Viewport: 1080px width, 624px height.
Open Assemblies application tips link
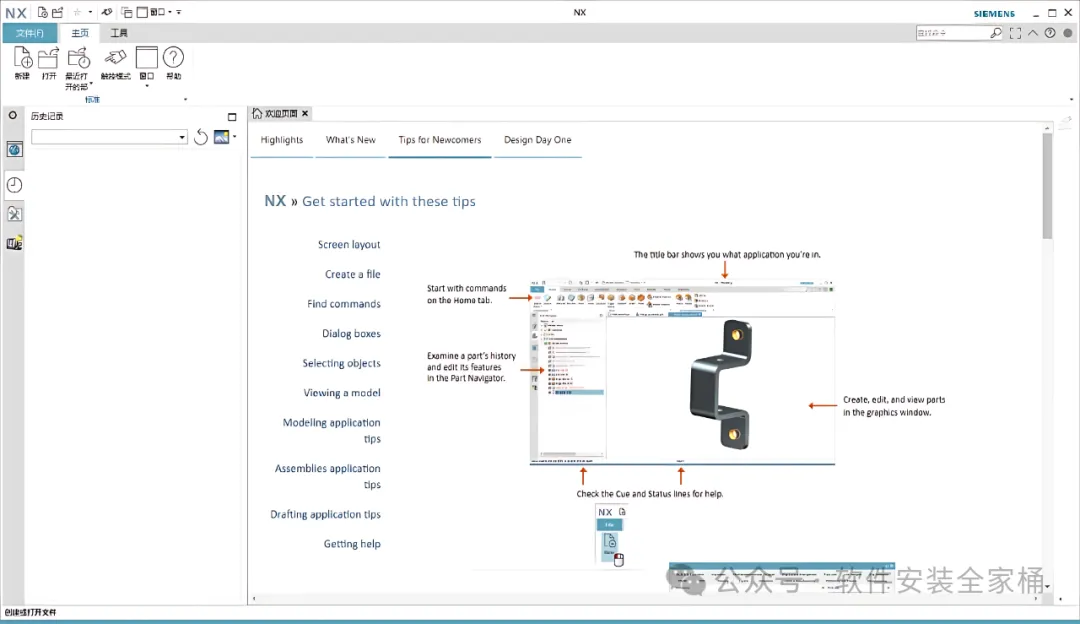tap(327, 476)
